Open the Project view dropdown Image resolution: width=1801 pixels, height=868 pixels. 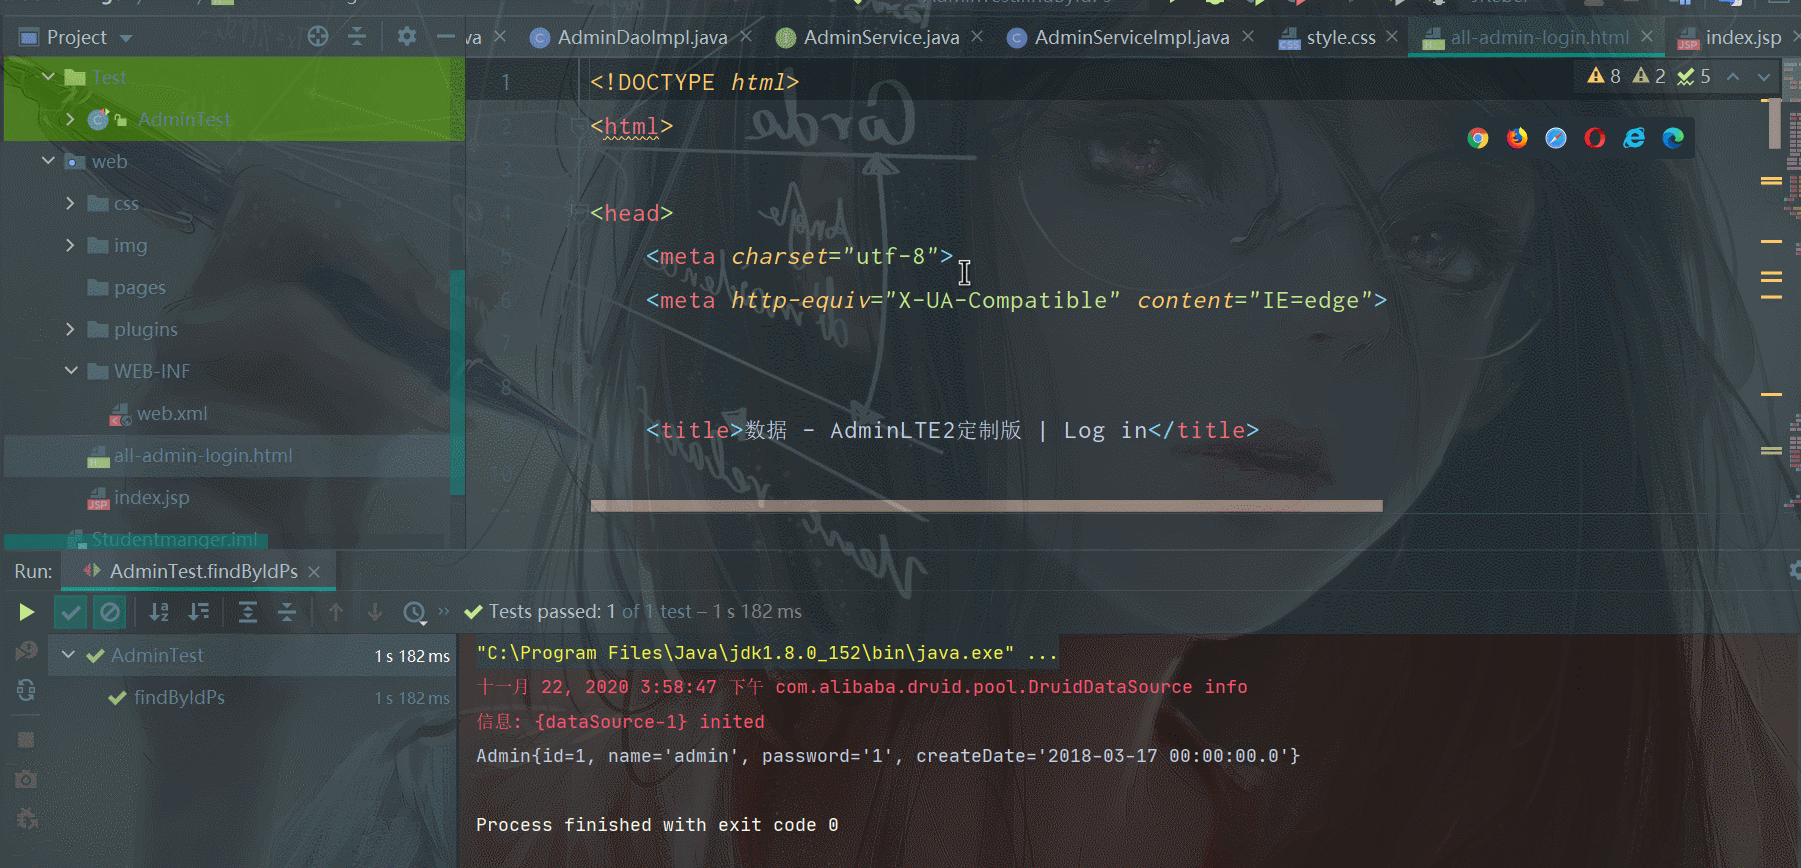click(126, 38)
